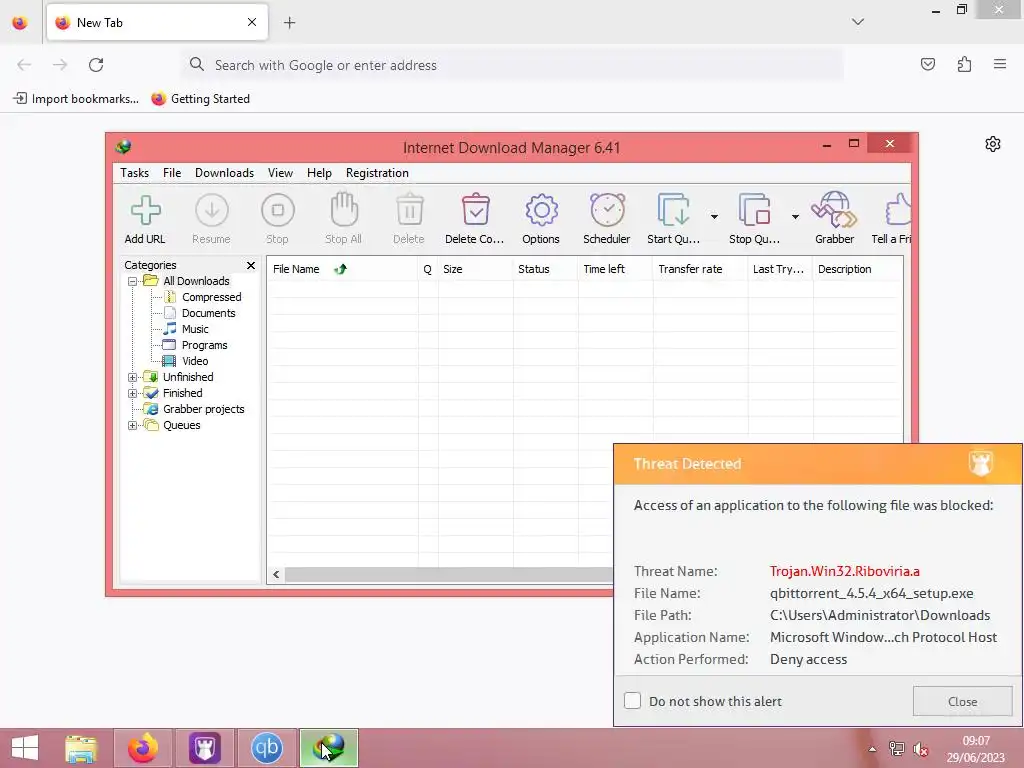1024x768 pixels.
Task: Select the Documents category
Action: (208, 313)
